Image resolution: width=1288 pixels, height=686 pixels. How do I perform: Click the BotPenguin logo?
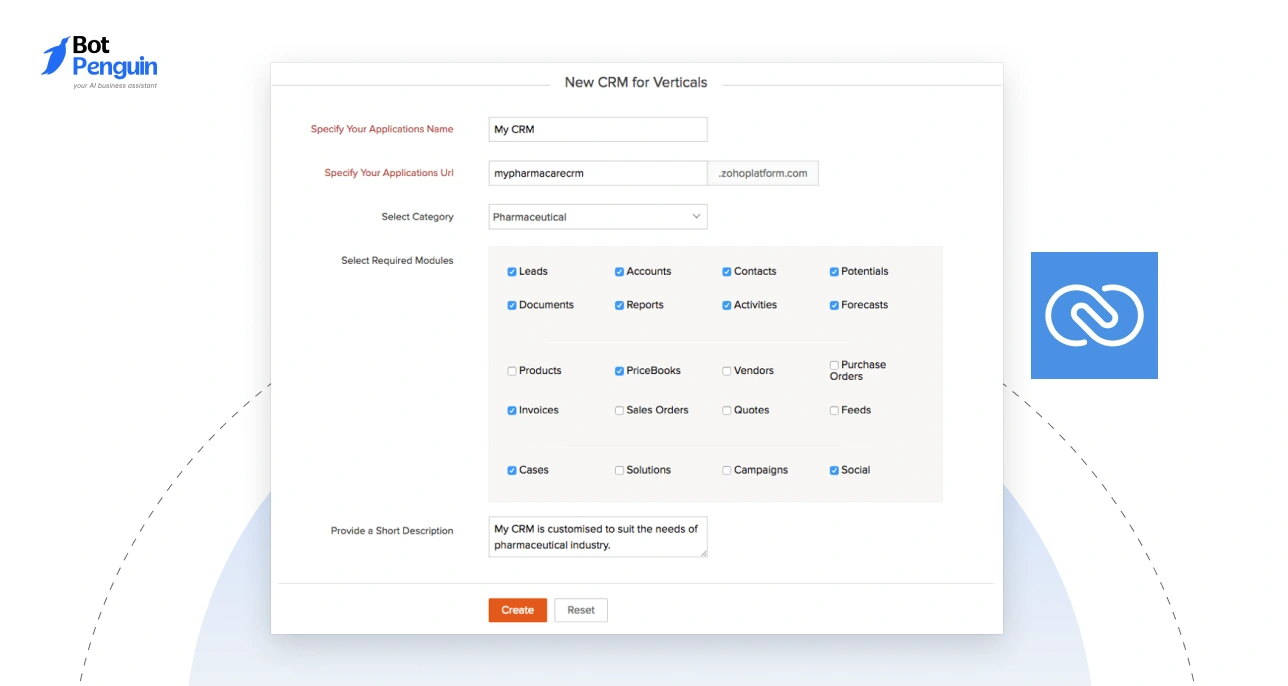click(99, 62)
